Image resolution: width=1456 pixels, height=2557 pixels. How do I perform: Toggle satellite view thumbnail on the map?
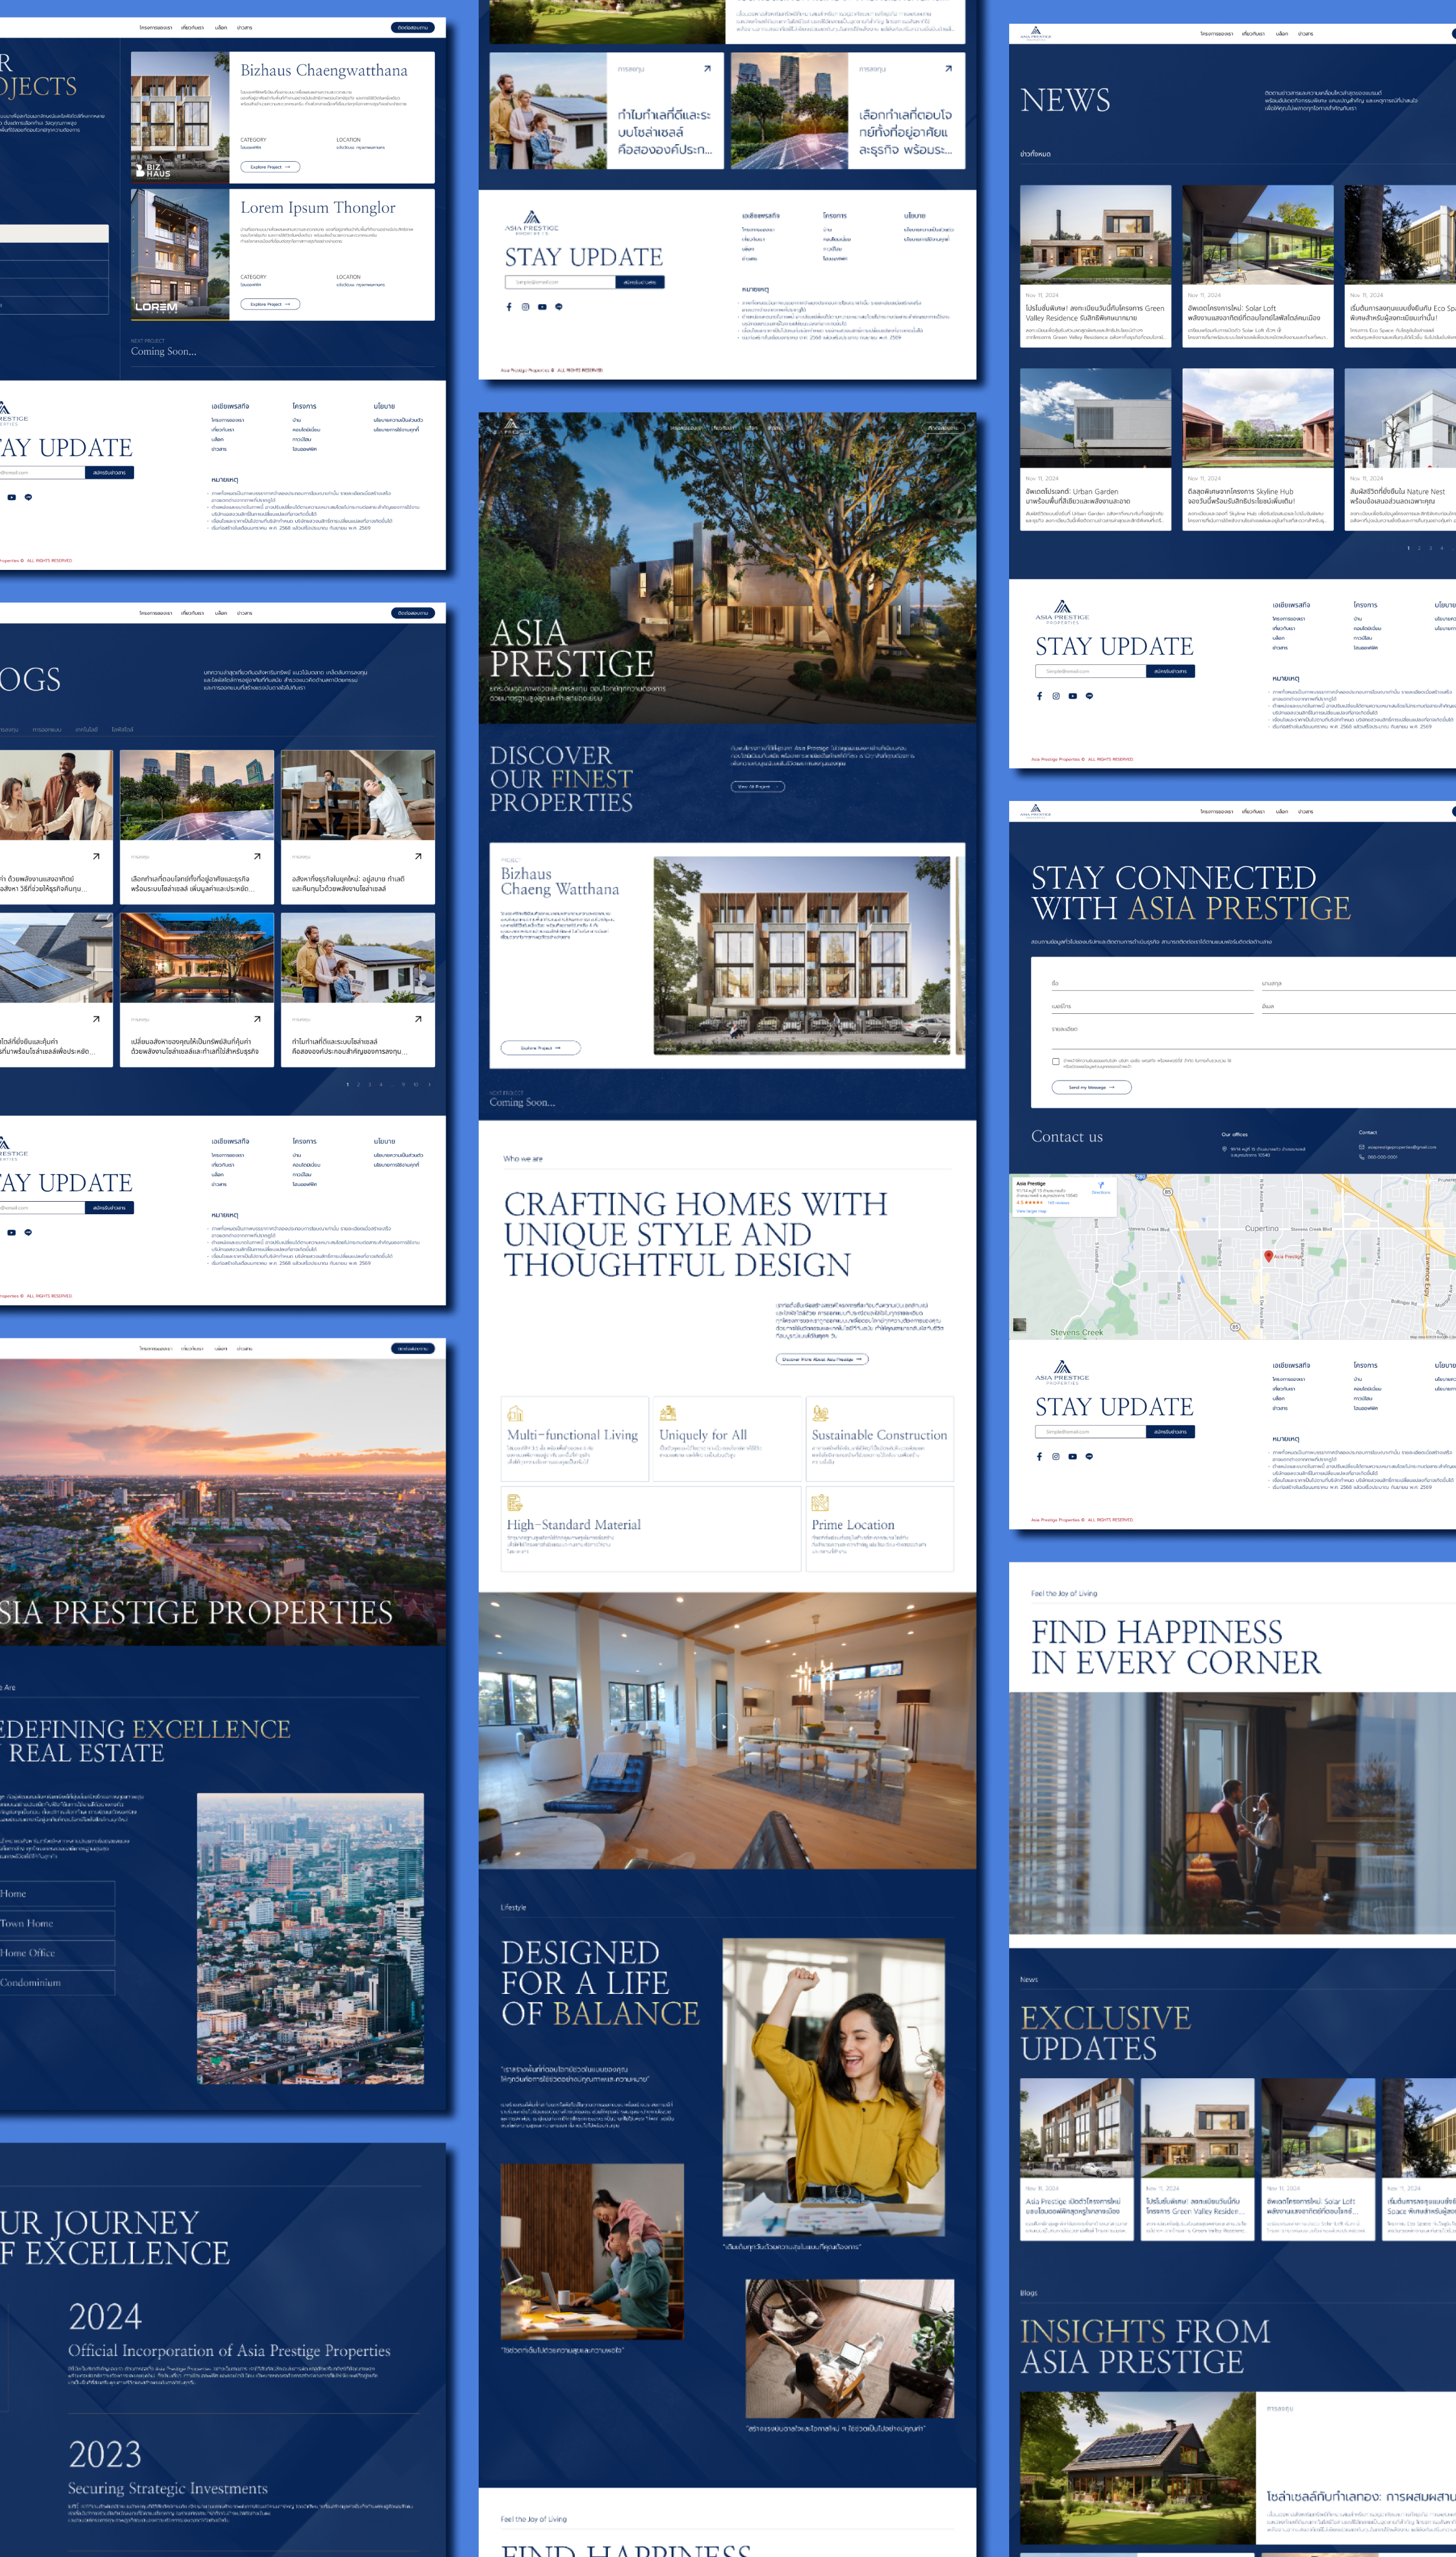1019,1325
